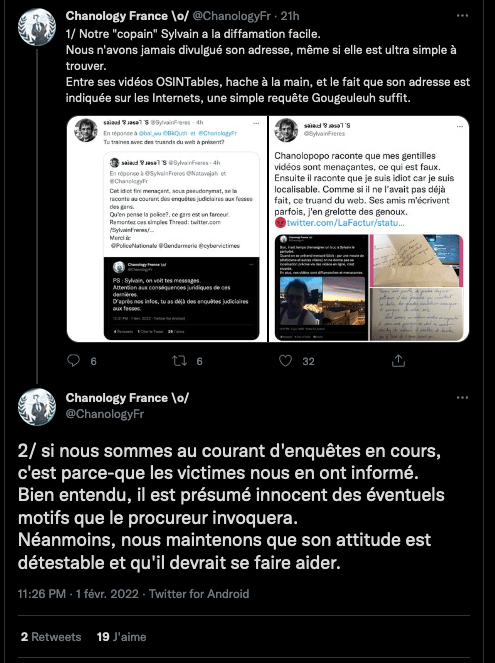
Task: Open the @ChanologyFr handle on first tweet
Action: pos(231,16)
